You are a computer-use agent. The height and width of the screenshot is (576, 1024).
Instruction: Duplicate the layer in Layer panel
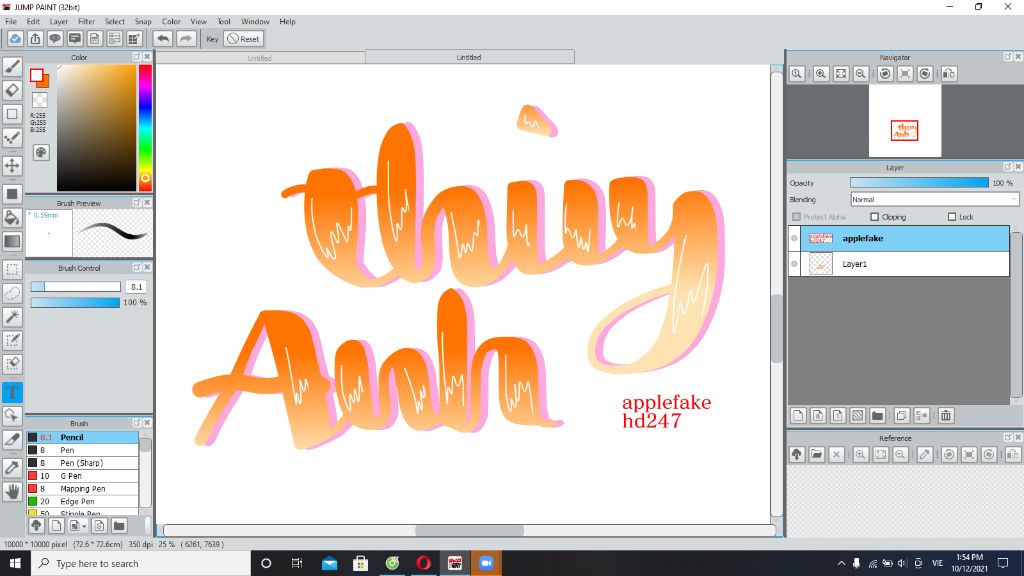pos(902,415)
